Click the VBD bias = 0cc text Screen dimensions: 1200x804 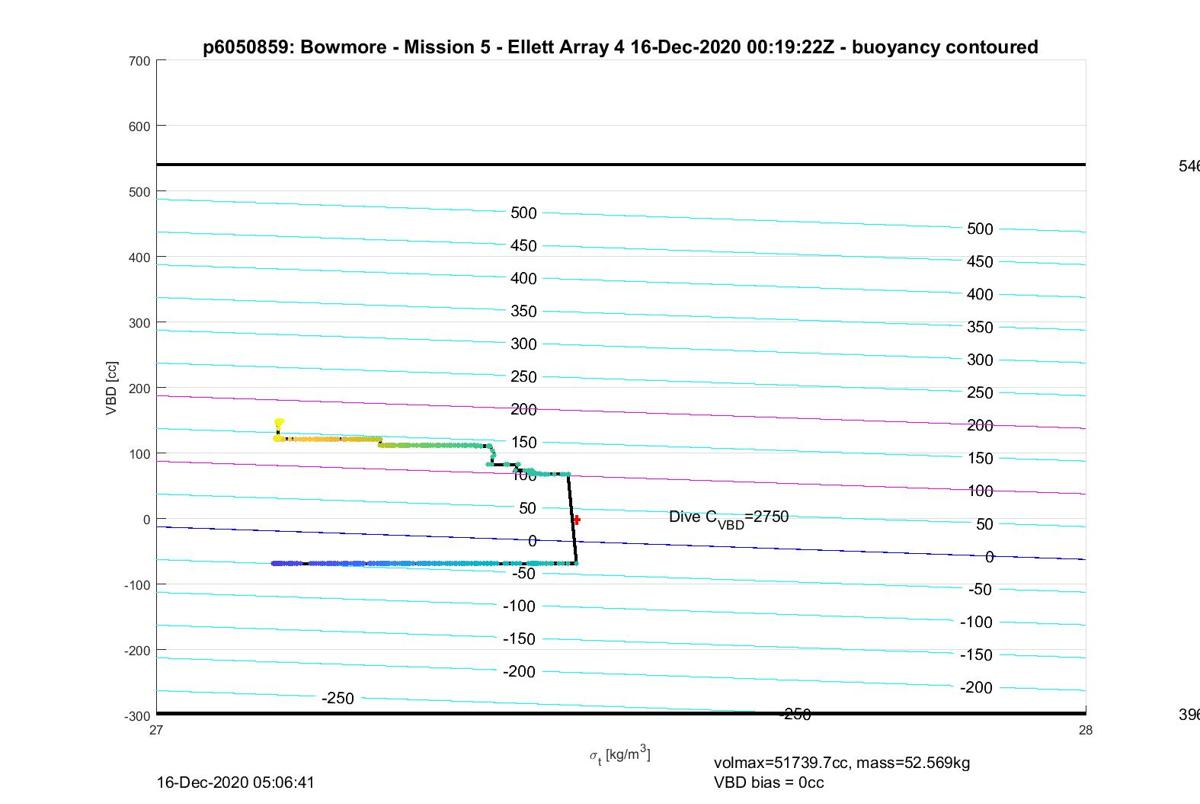click(x=769, y=782)
